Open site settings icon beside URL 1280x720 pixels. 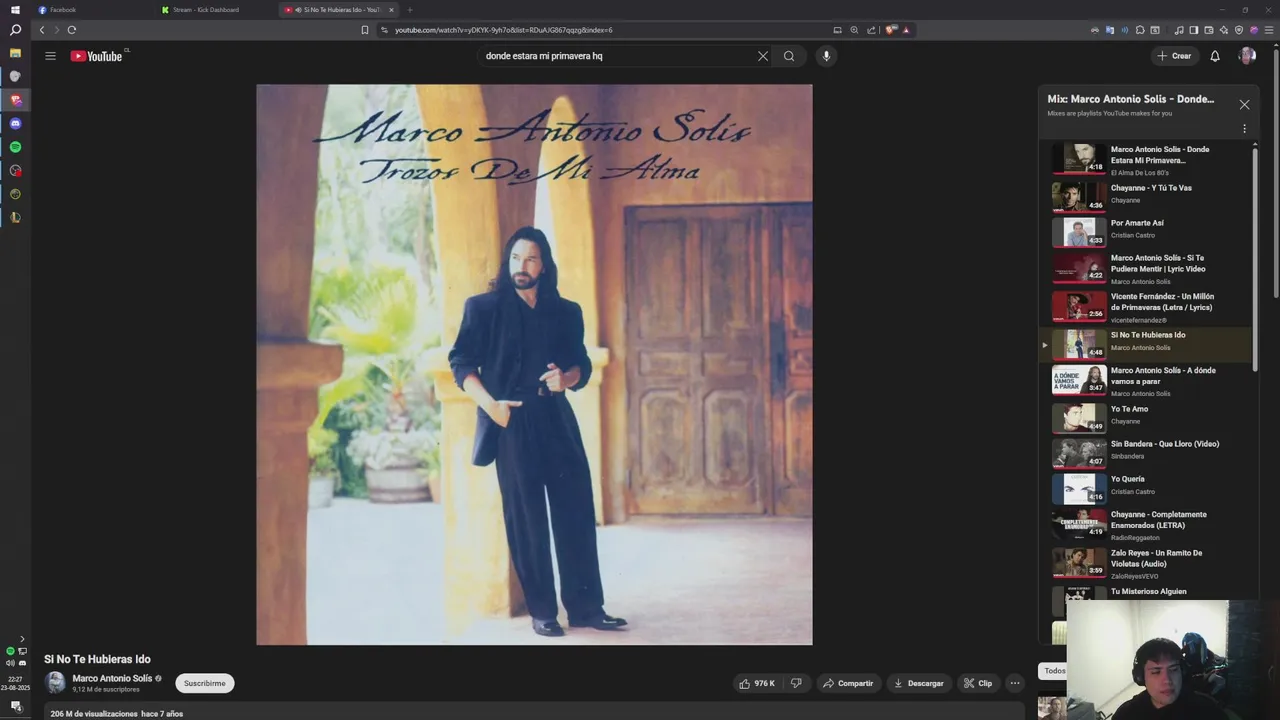384,30
